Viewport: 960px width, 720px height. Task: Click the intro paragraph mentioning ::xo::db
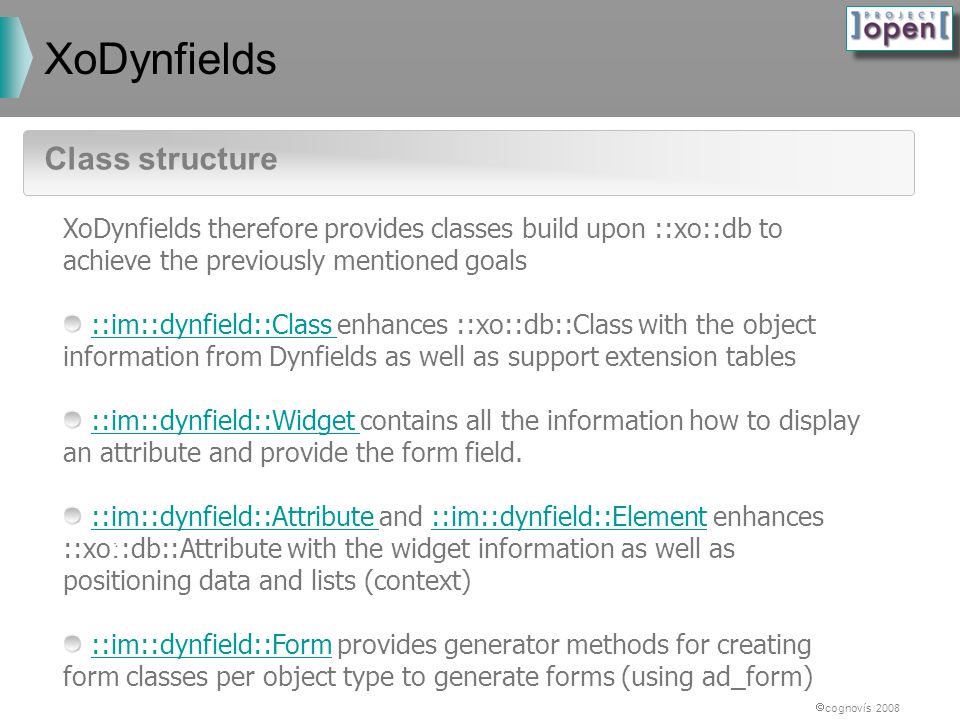coord(422,244)
